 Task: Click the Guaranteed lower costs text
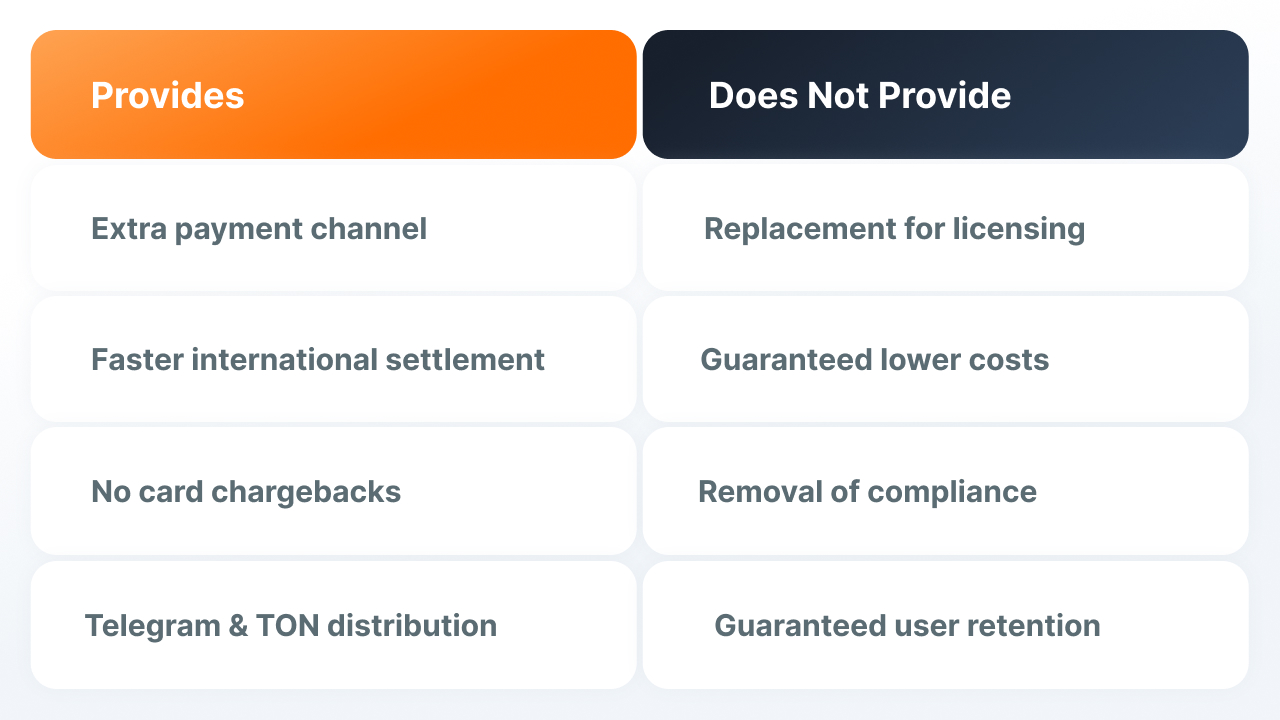click(875, 360)
